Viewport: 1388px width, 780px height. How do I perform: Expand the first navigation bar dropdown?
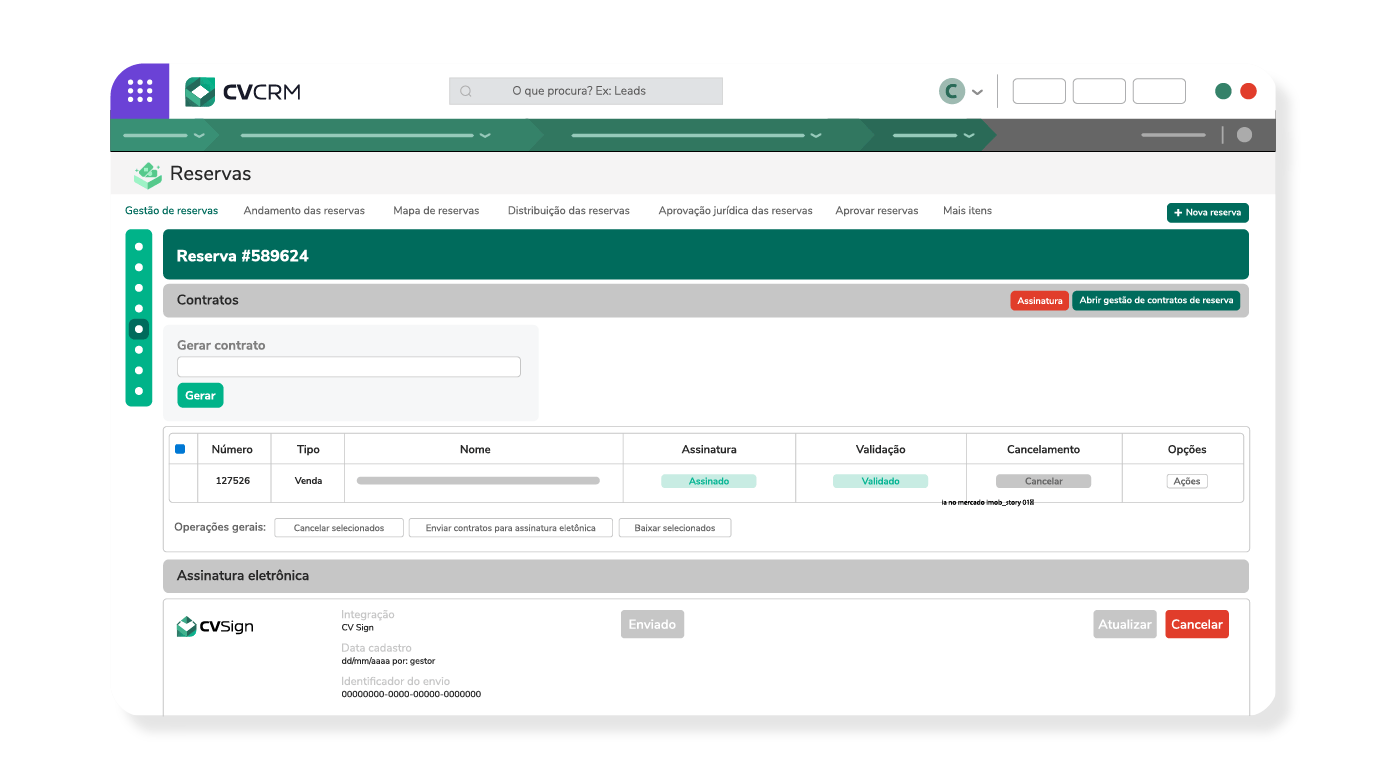(x=199, y=135)
